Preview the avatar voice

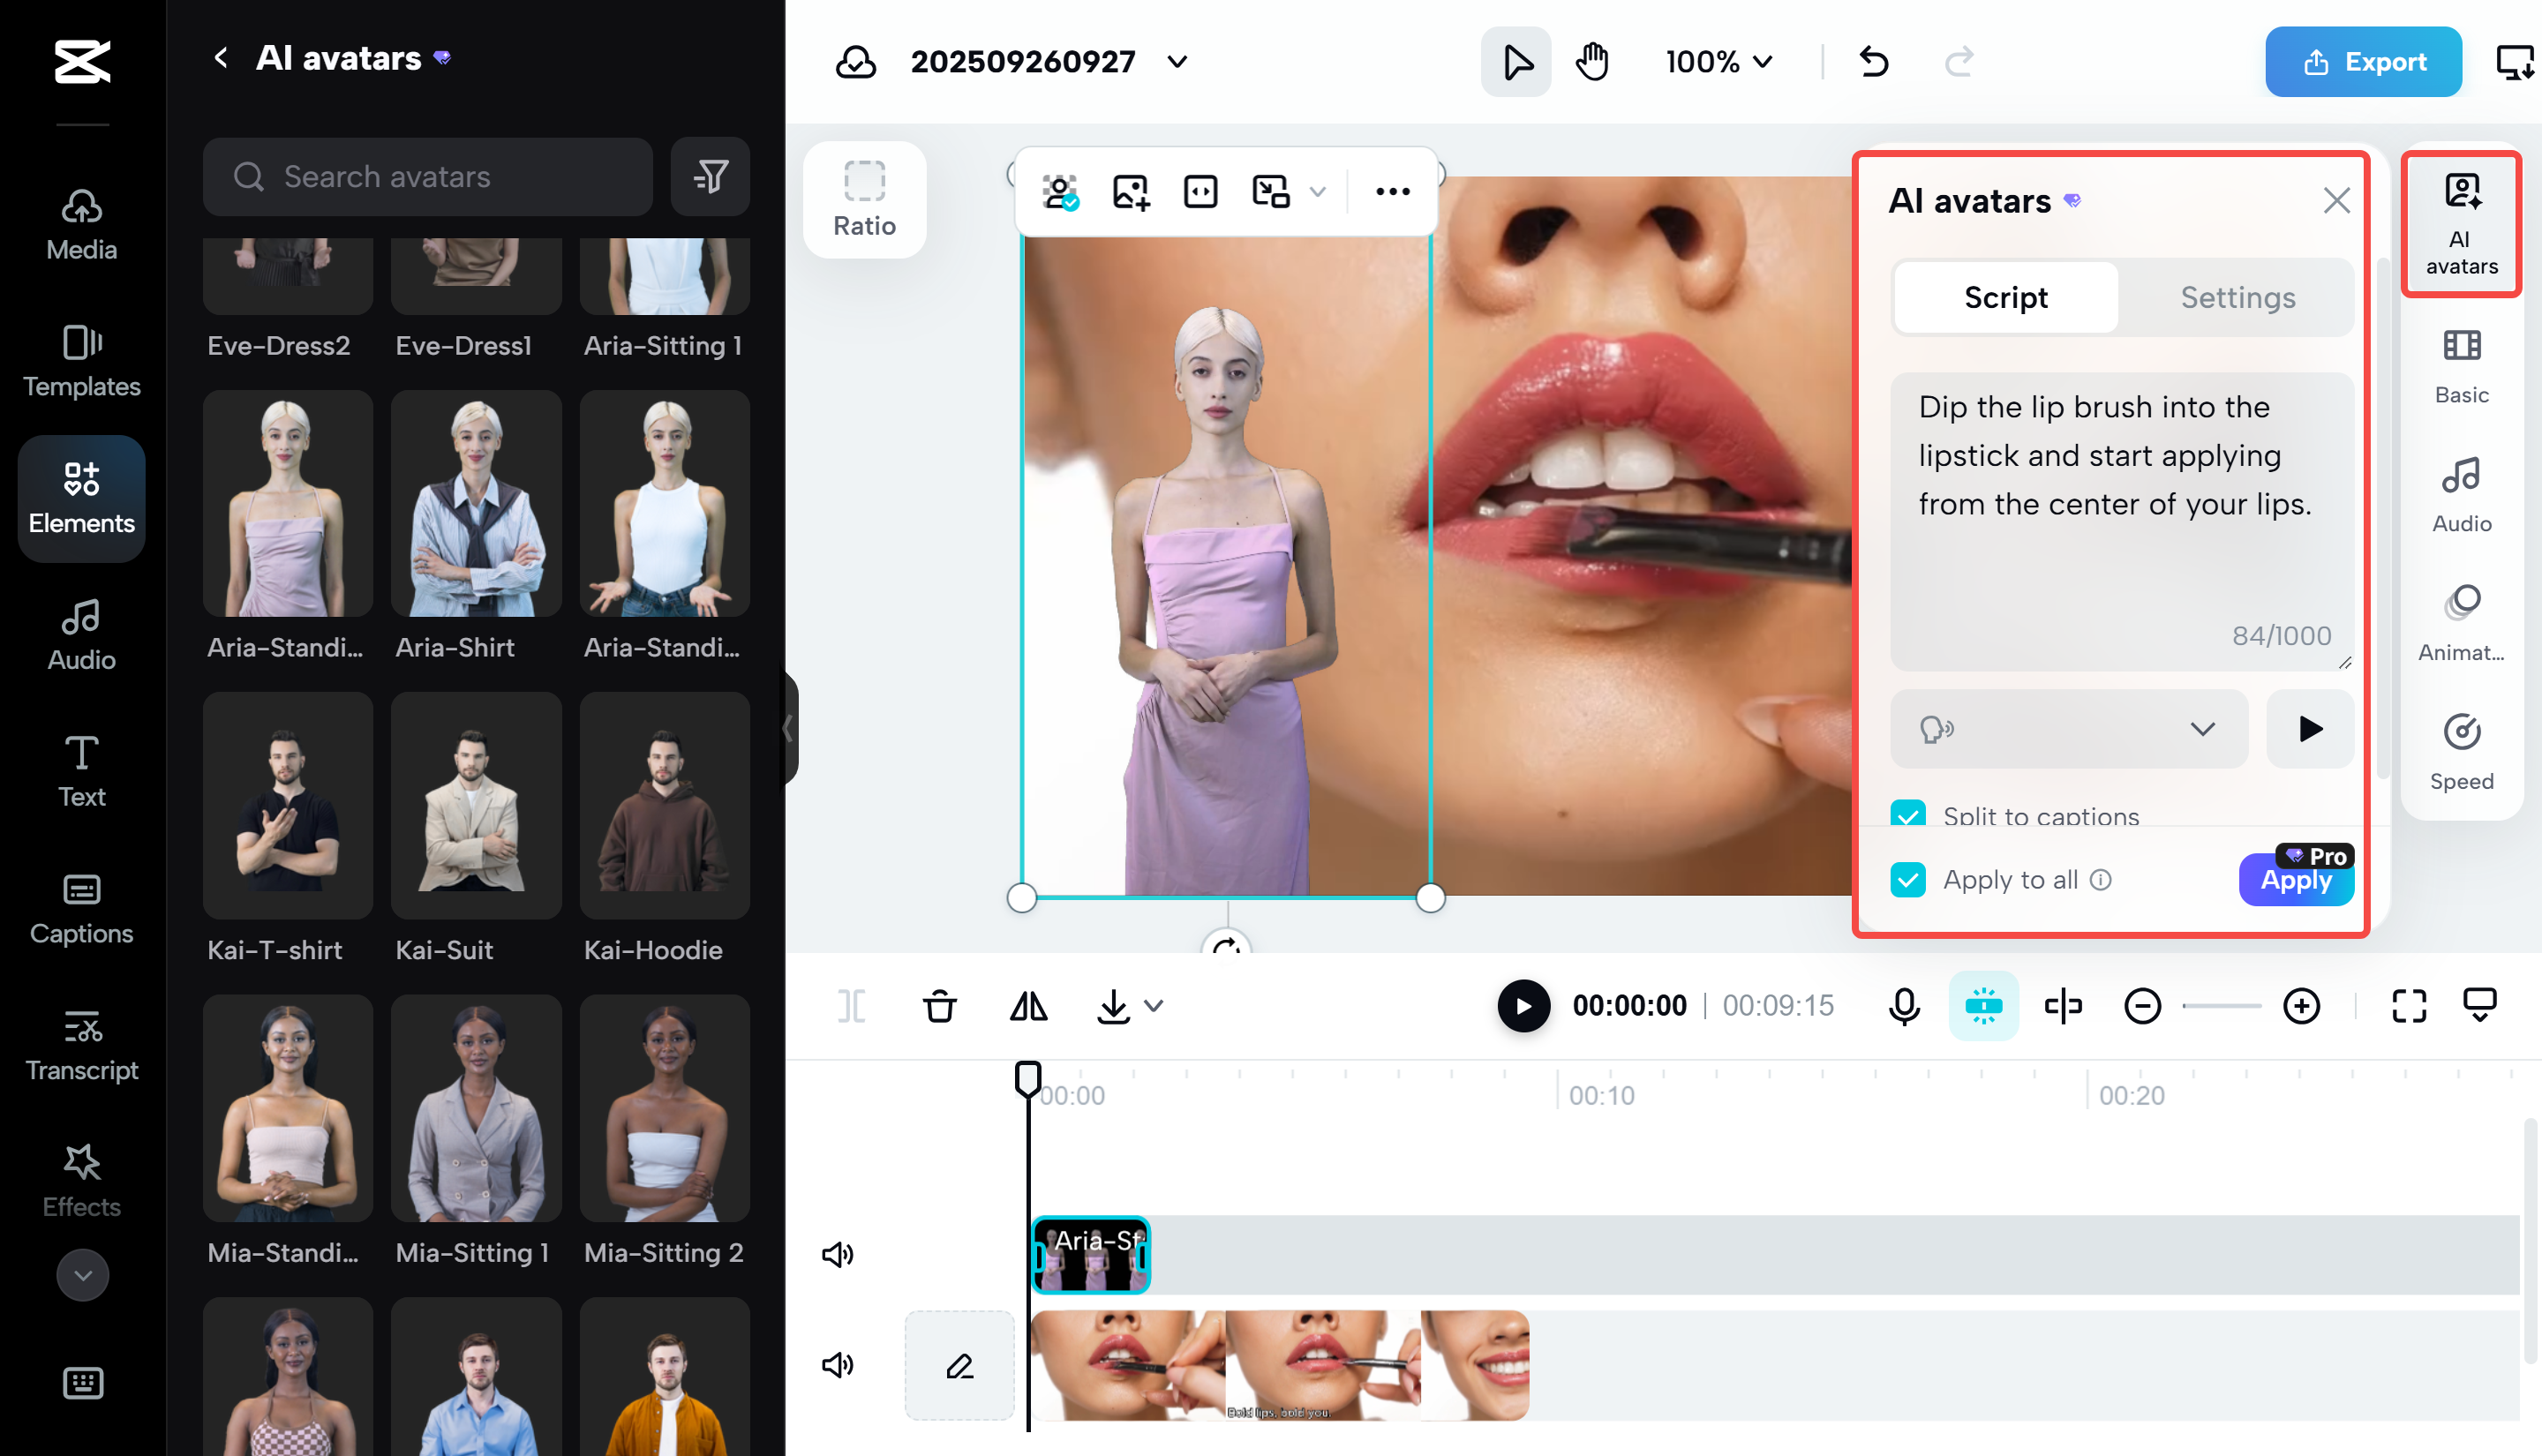2309,729
